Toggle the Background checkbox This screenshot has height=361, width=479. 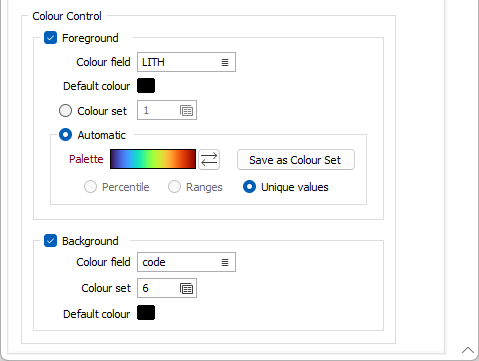coord(50,241)
